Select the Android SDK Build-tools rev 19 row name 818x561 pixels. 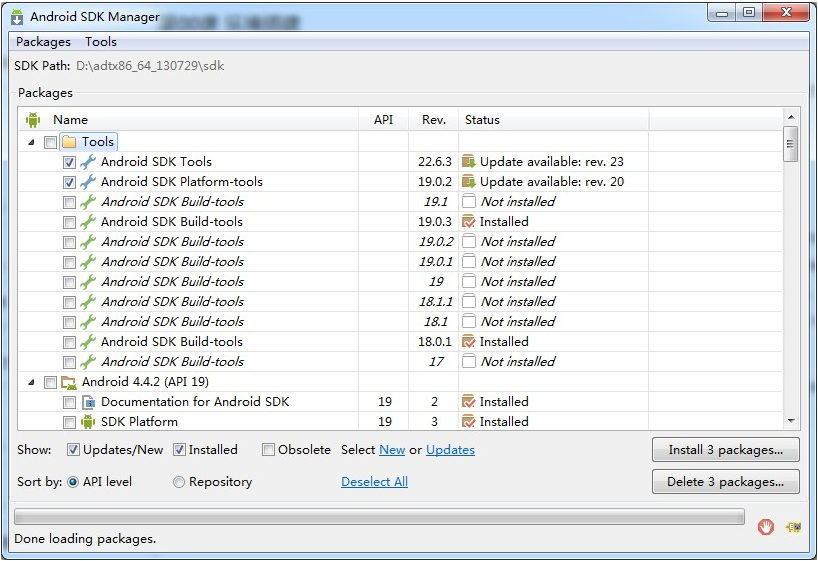click(173, 282)
